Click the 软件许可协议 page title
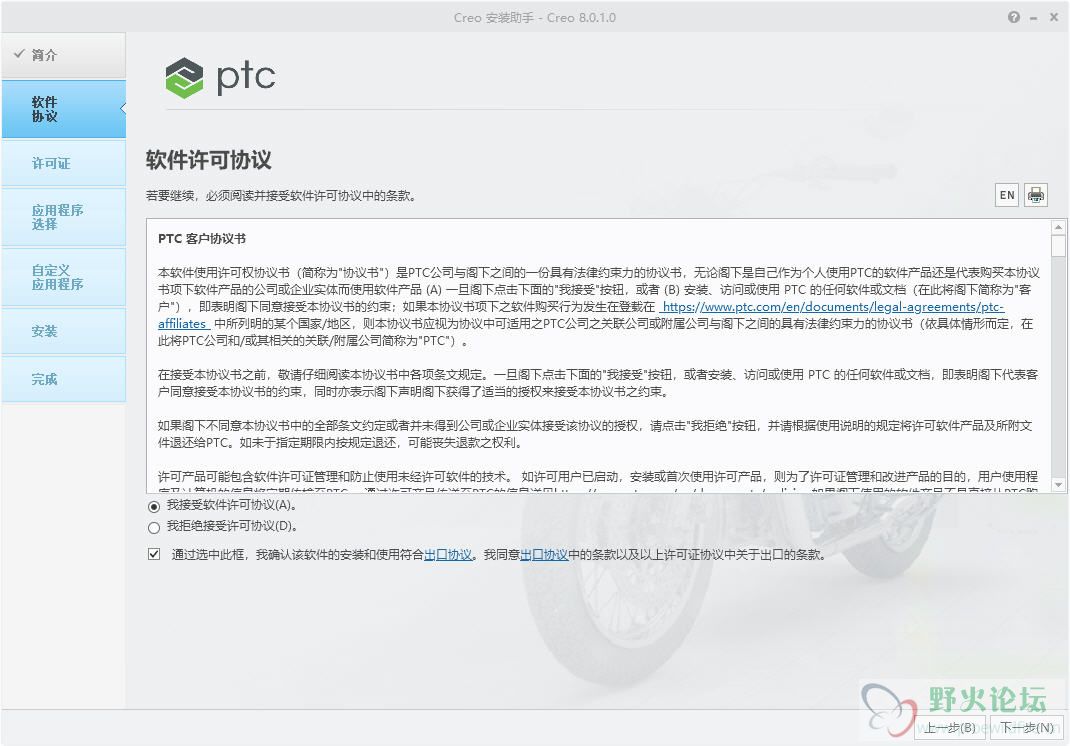Image resolution: width=1070 pixels, height=746 pixels. tap(209, 160)
